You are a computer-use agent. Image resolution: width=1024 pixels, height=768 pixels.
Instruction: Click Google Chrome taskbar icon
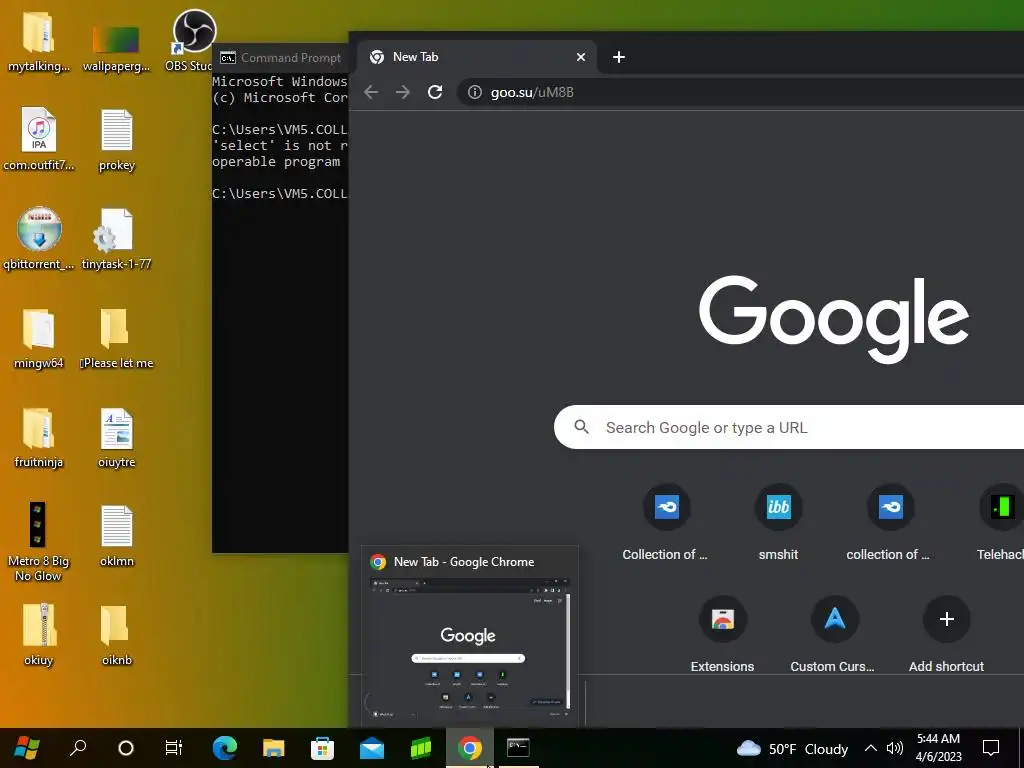470,748
